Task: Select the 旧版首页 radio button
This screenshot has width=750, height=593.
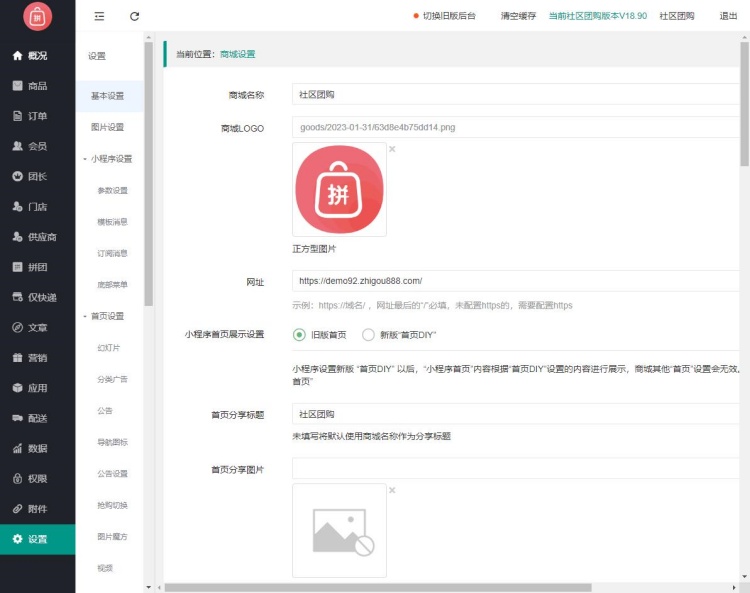Action: point(299,335)
